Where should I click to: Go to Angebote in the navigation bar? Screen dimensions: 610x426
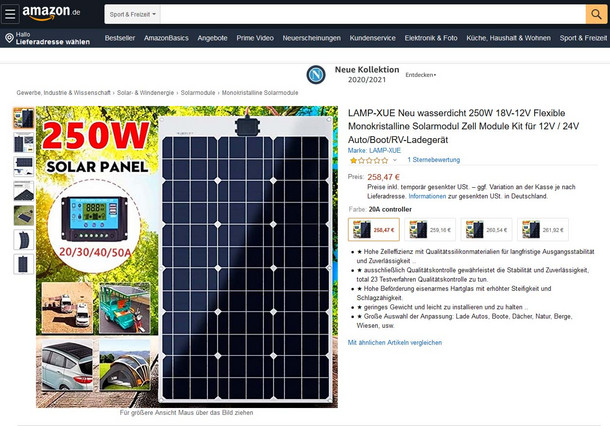[212, 38]
